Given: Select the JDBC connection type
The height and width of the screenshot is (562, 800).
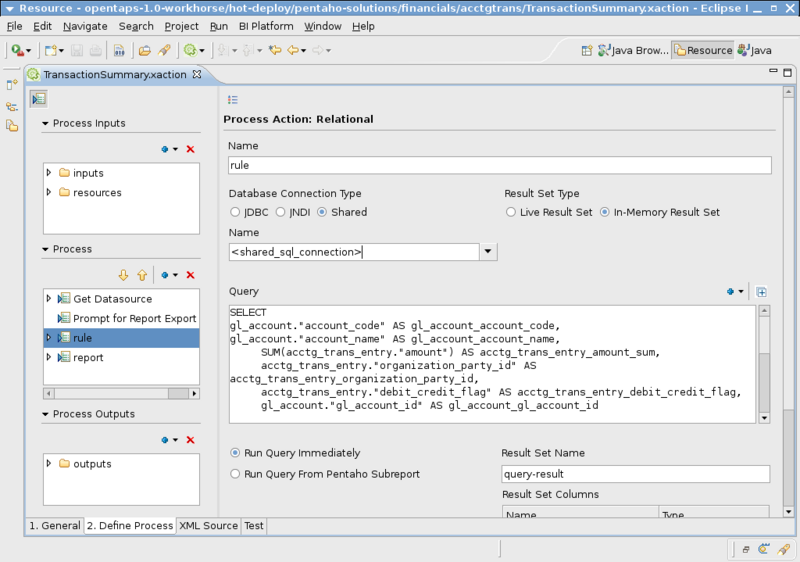Looking at the screenshot, I should tap(235, 212).
